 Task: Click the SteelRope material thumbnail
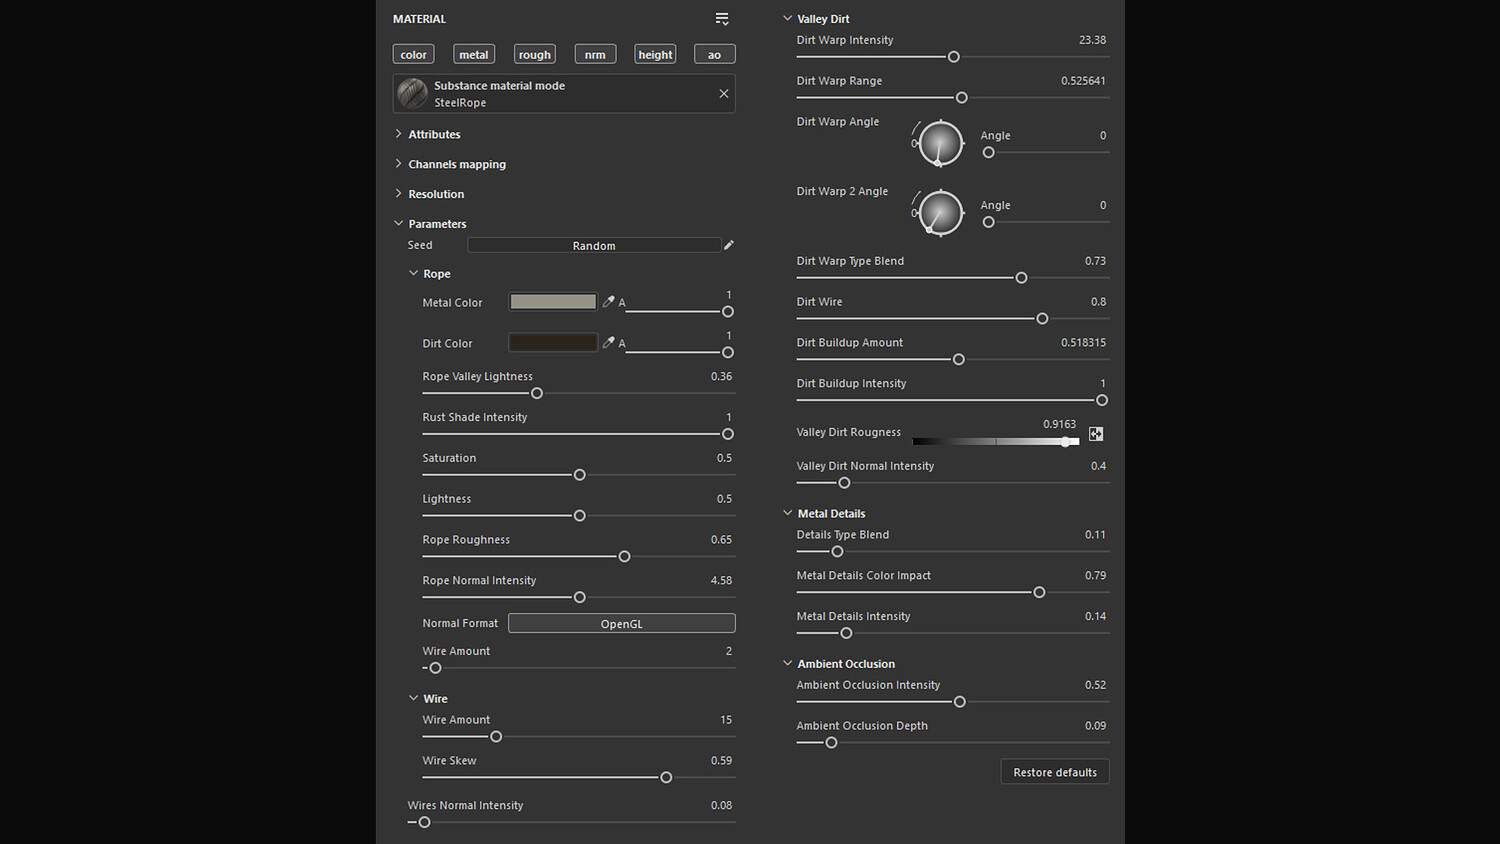click(412, 94)
